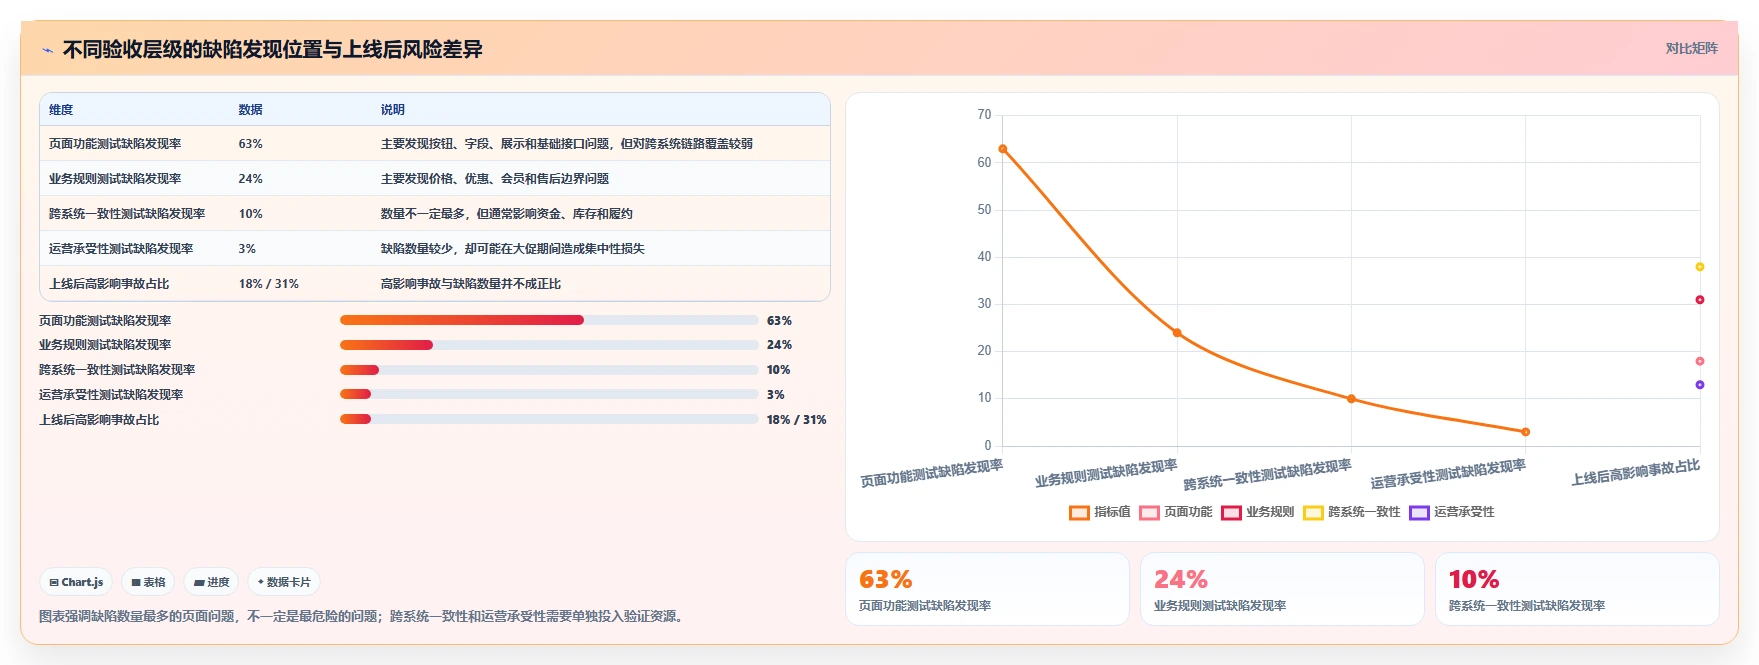Click the footer note starting 图表强调缺陷数量最多
Viewport: 1759px width, 665px height.
[x=364, y=616]
